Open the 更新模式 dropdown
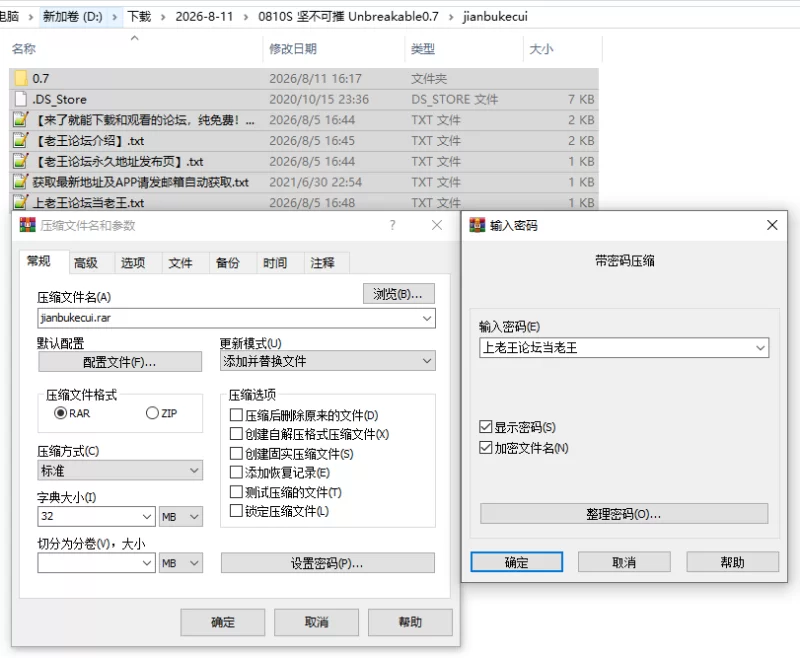800x658 pixels. [x=328, y=361]
